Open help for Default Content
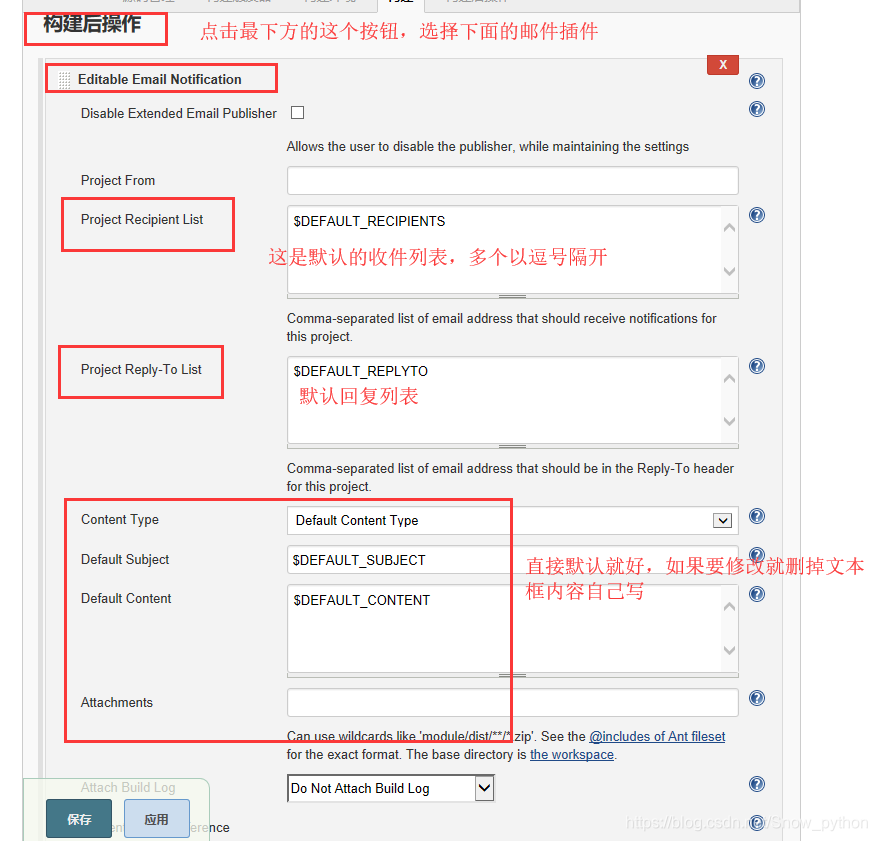This screenshot has height=841, width=877. (757, 594)
